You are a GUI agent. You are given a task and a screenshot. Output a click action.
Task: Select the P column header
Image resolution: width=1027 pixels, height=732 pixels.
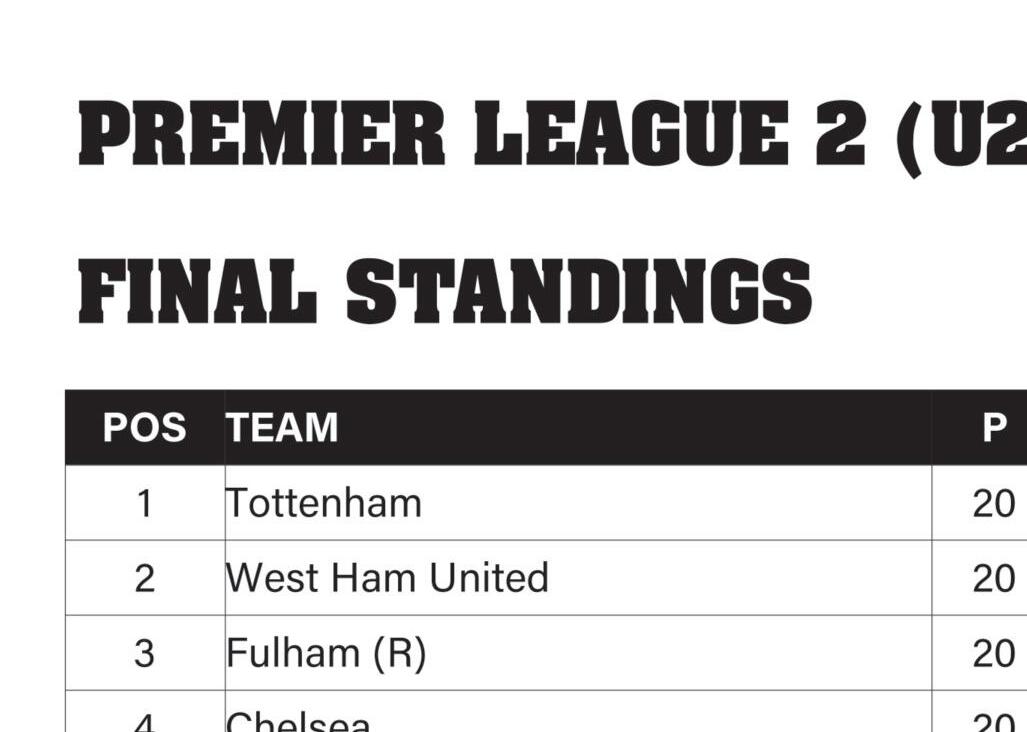pyautogui.click(x=979, y=428)
